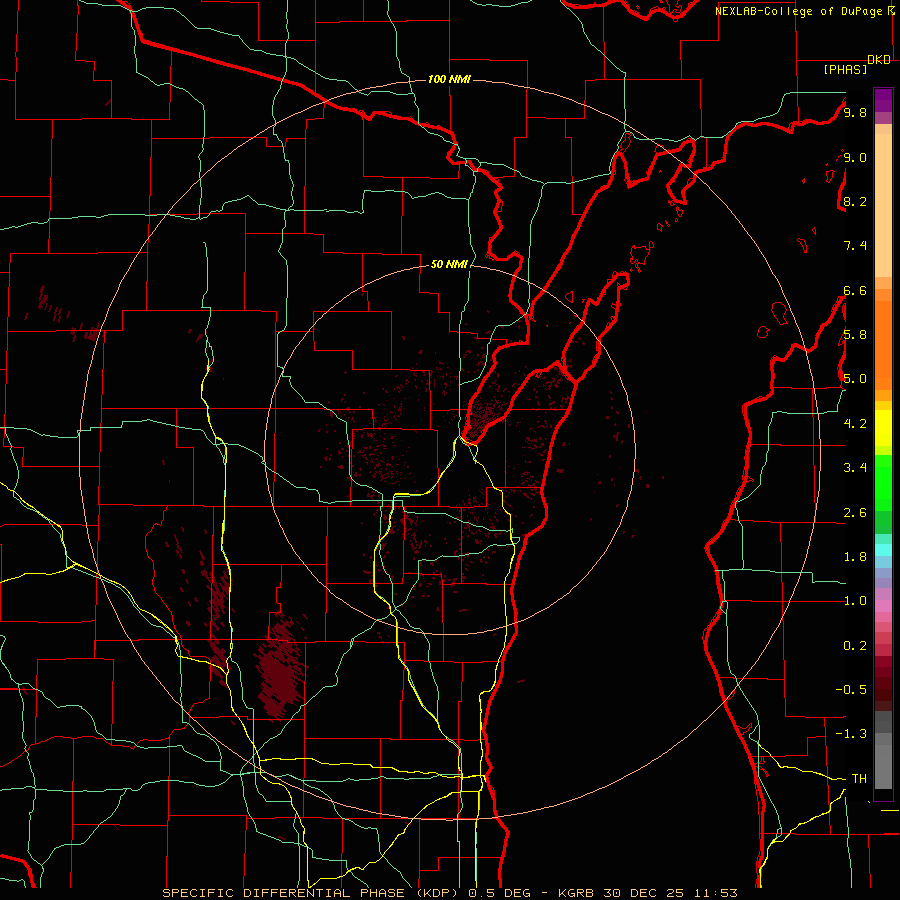Select the -0.5 legend value

[x=851, y=689]
